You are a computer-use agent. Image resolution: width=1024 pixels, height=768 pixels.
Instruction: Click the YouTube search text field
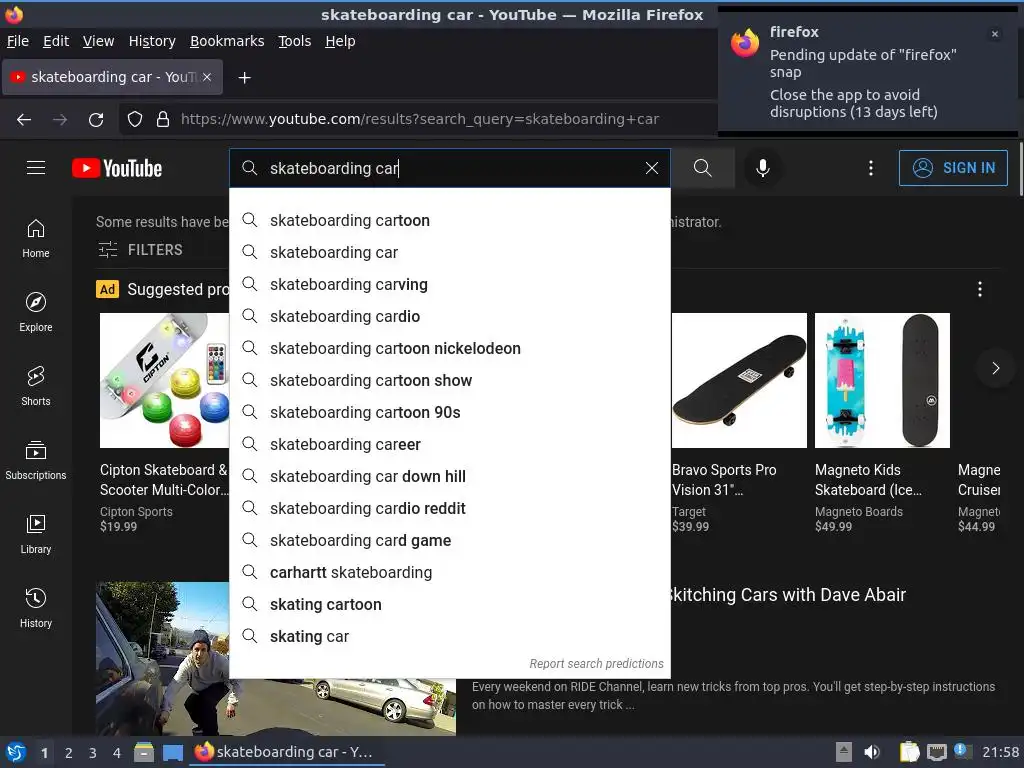coord(451,168)
